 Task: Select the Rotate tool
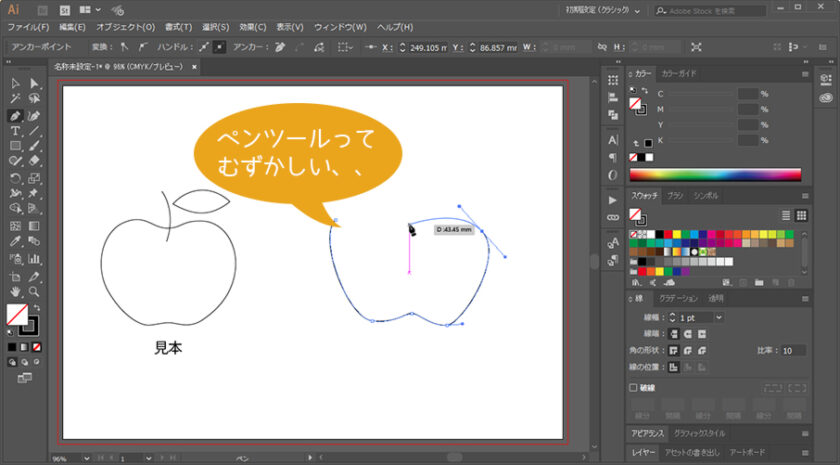click(15, 178)
